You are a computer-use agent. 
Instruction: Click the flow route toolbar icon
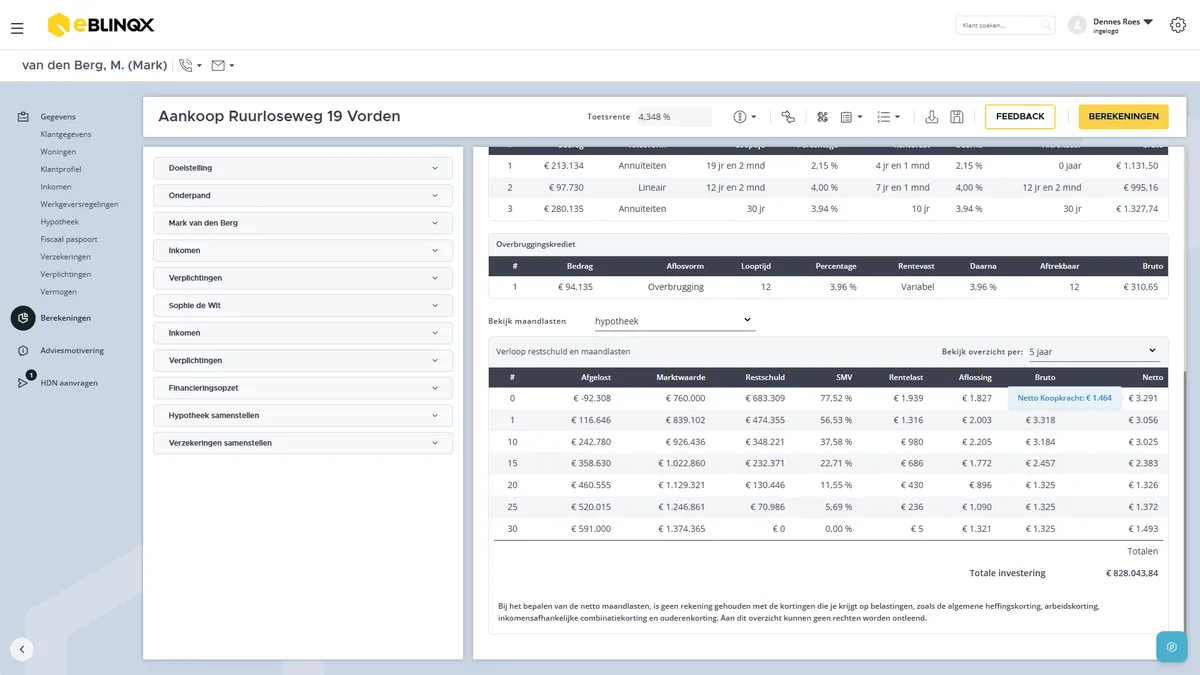788,117
